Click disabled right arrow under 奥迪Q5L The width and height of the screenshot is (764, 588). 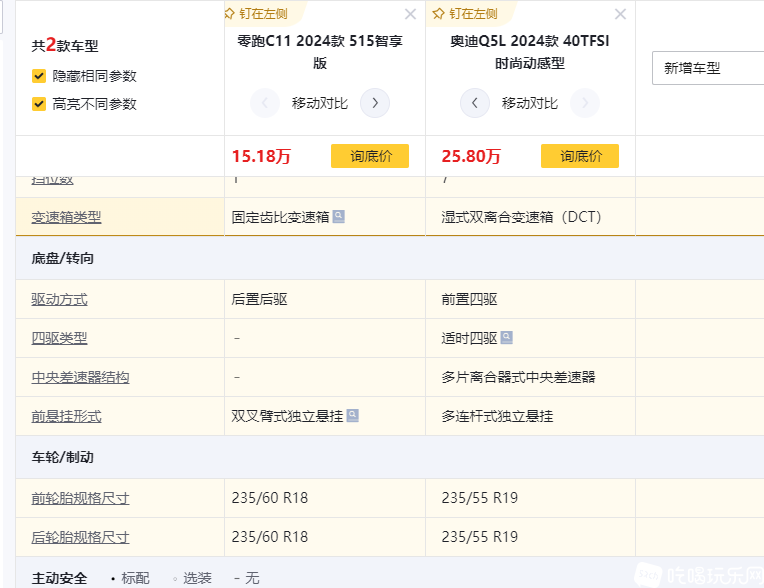click(585, 103)
